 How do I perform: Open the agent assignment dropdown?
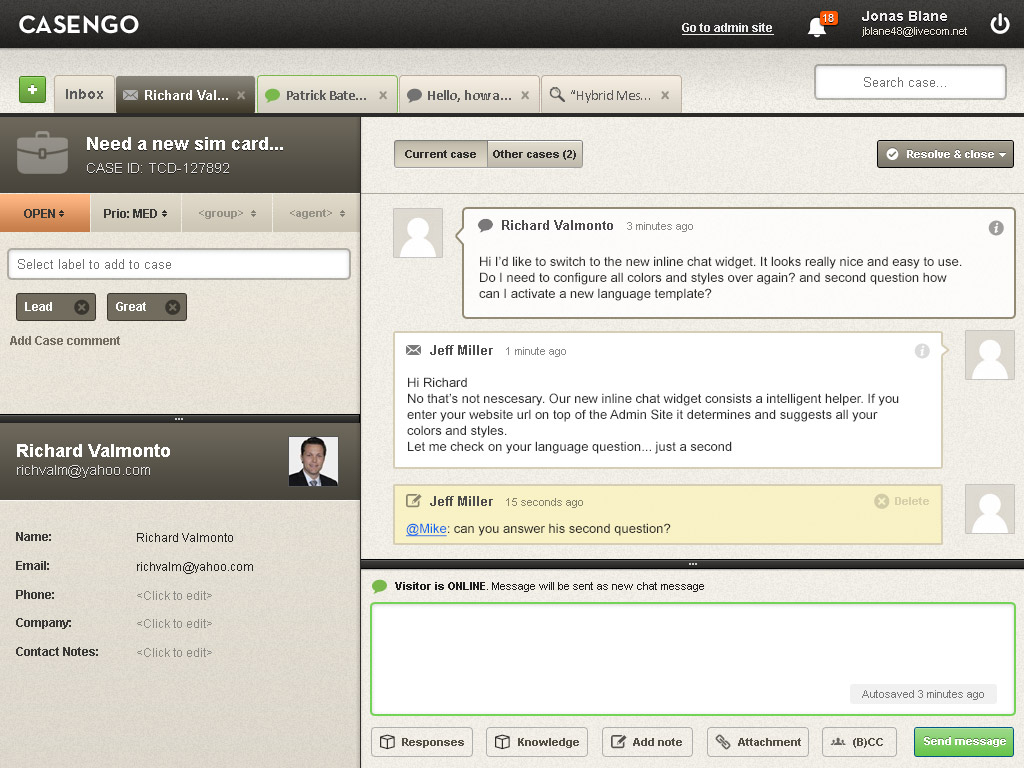click(x=316, y=213)
